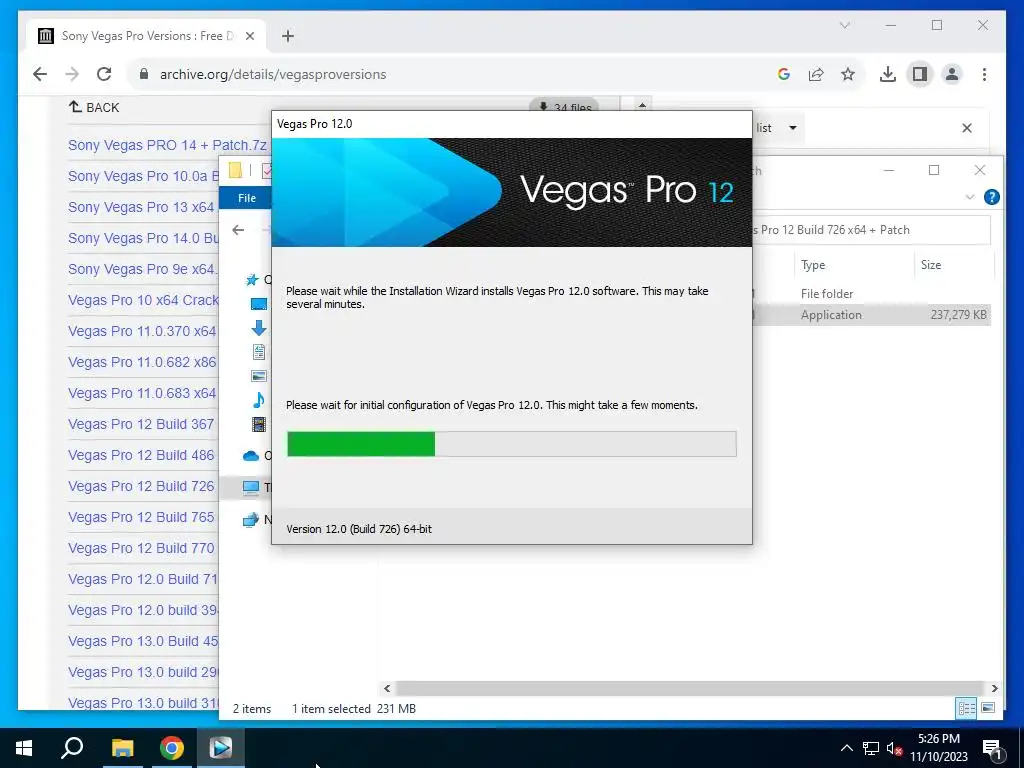Open Vegas Pro 12.0 Build 71 link
The height and width of the screenshot is (768, 1024).
[x=143, y=579]
